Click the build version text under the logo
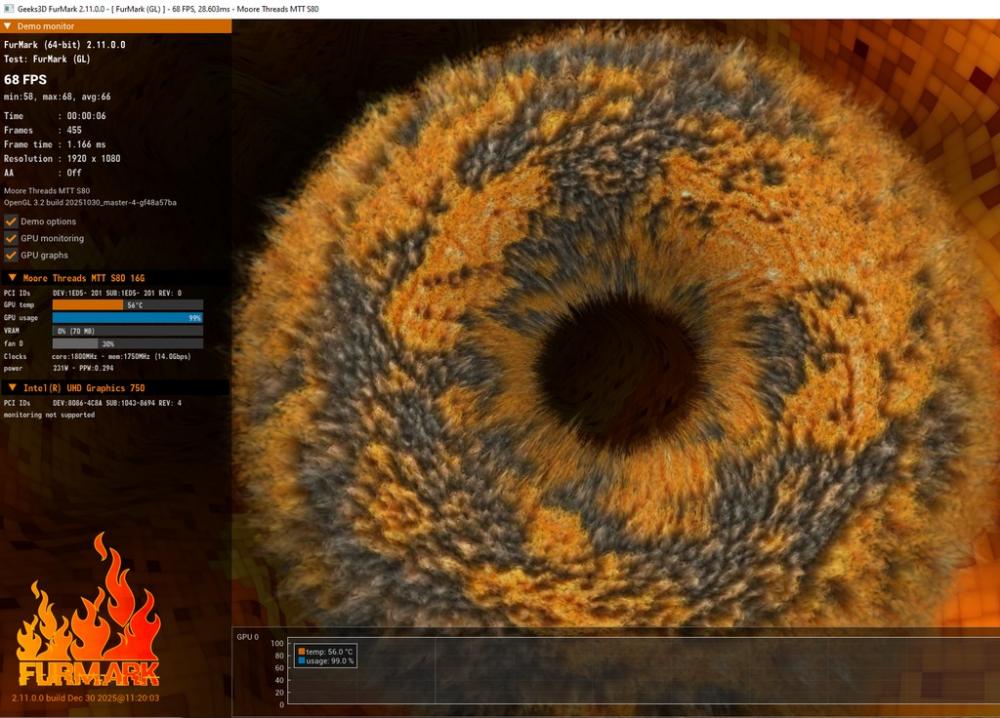The image size is (1000, 718). [x=85, y=698]
